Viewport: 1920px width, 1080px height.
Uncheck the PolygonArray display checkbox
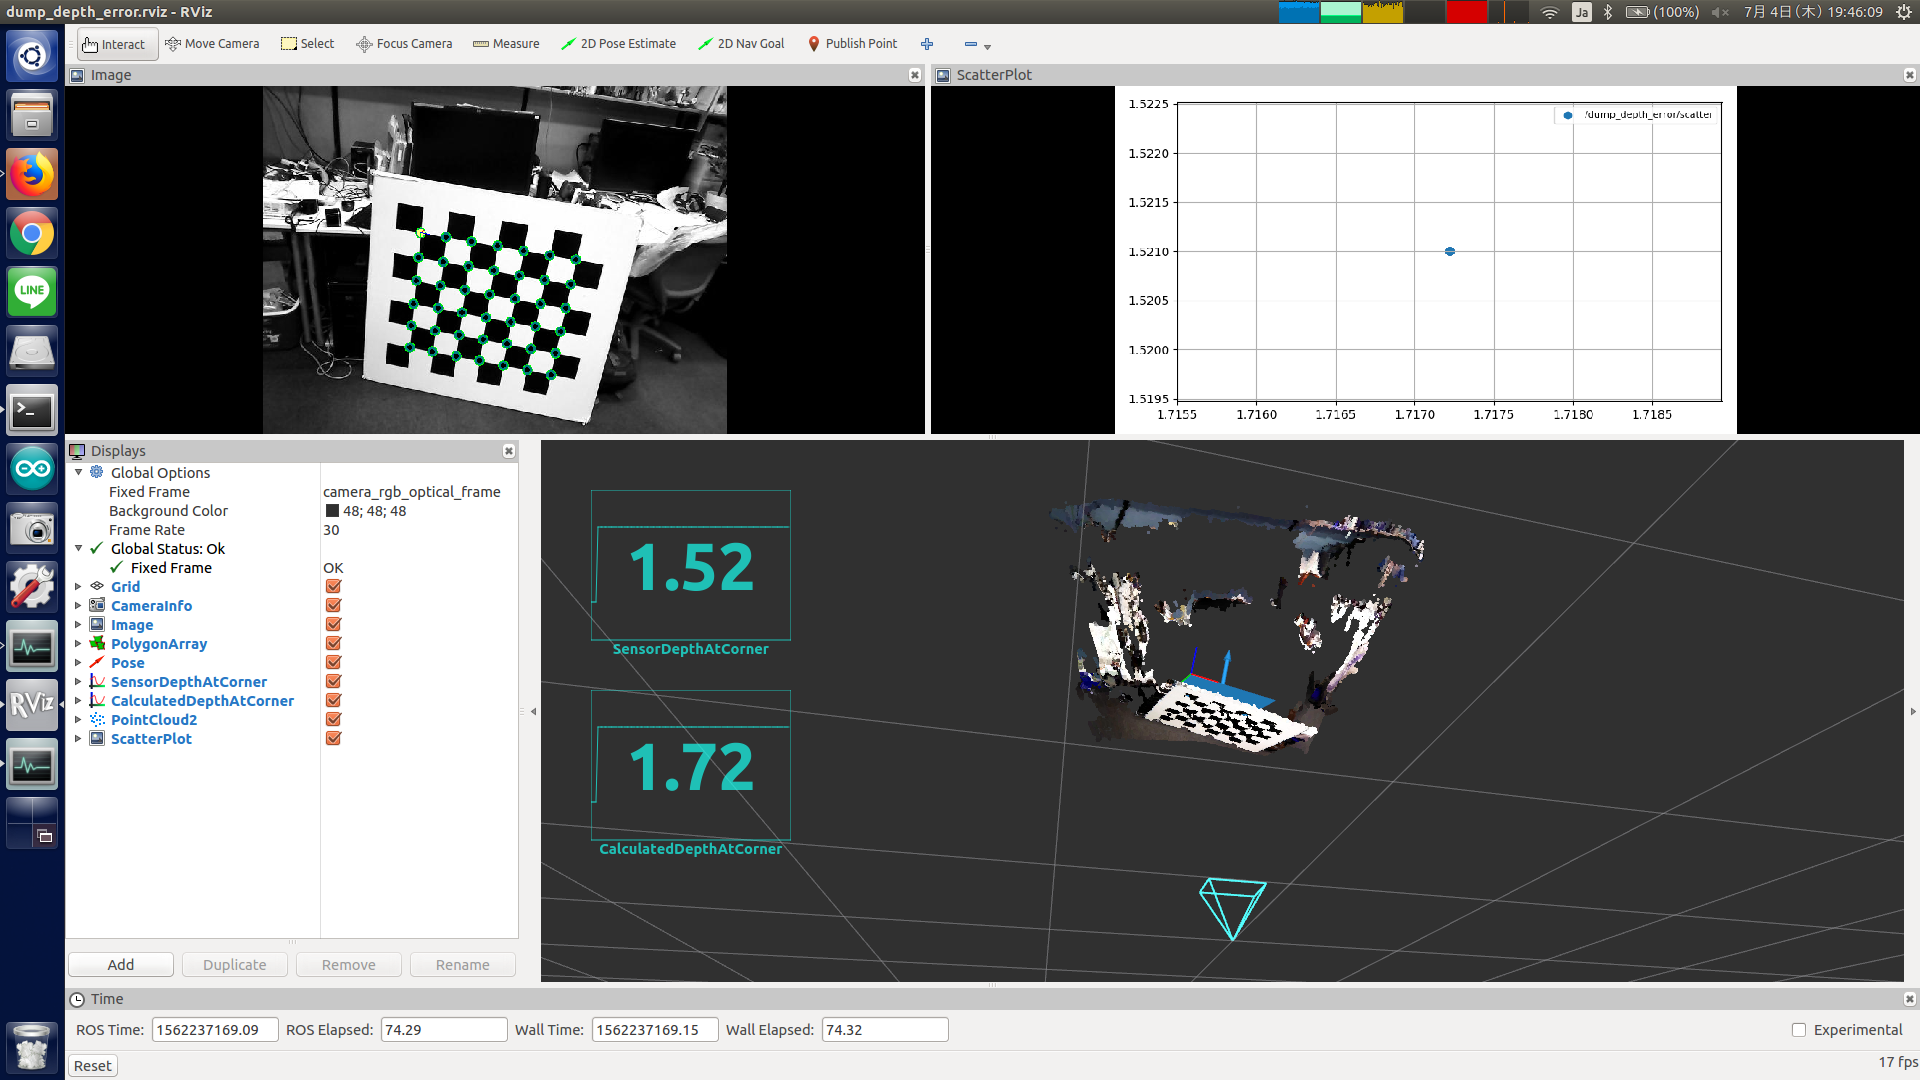click(333, 644)
